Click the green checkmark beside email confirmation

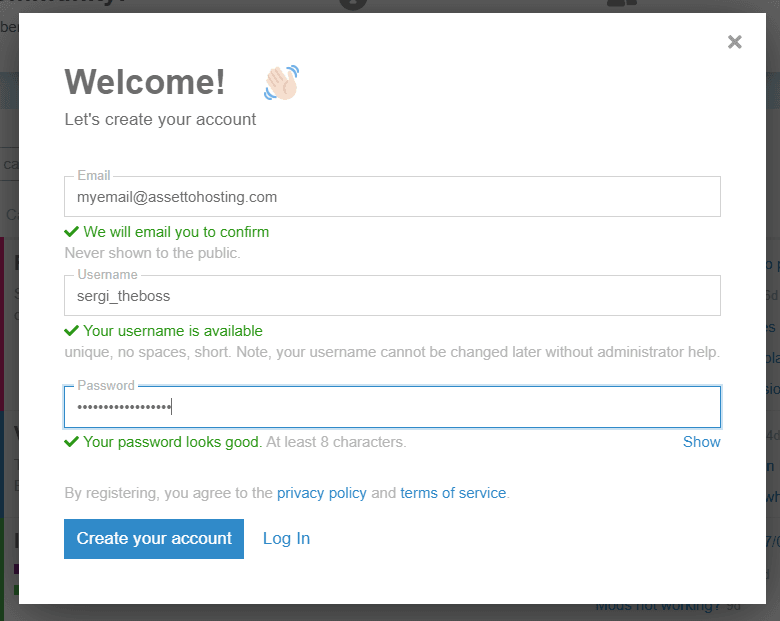point(72,232)
